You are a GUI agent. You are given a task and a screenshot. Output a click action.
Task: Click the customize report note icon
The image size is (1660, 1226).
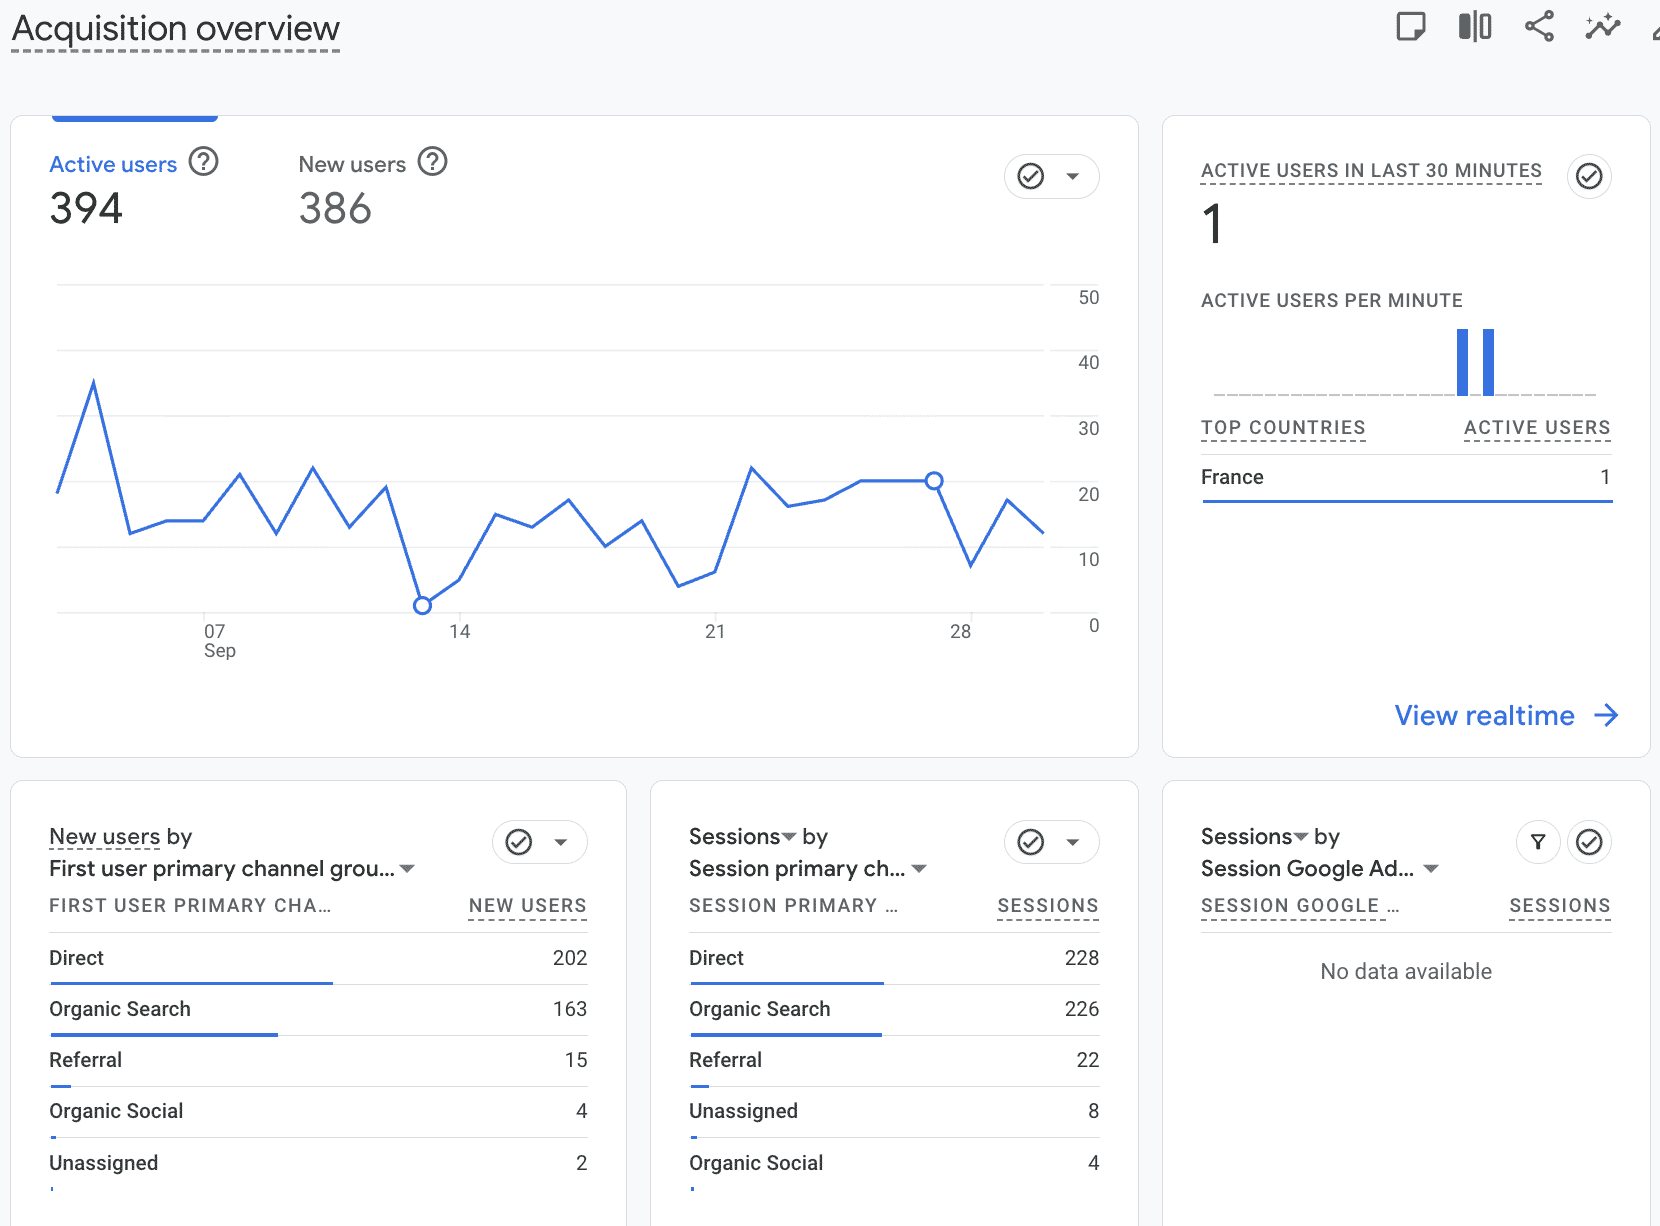click(x=1410, y=27)
